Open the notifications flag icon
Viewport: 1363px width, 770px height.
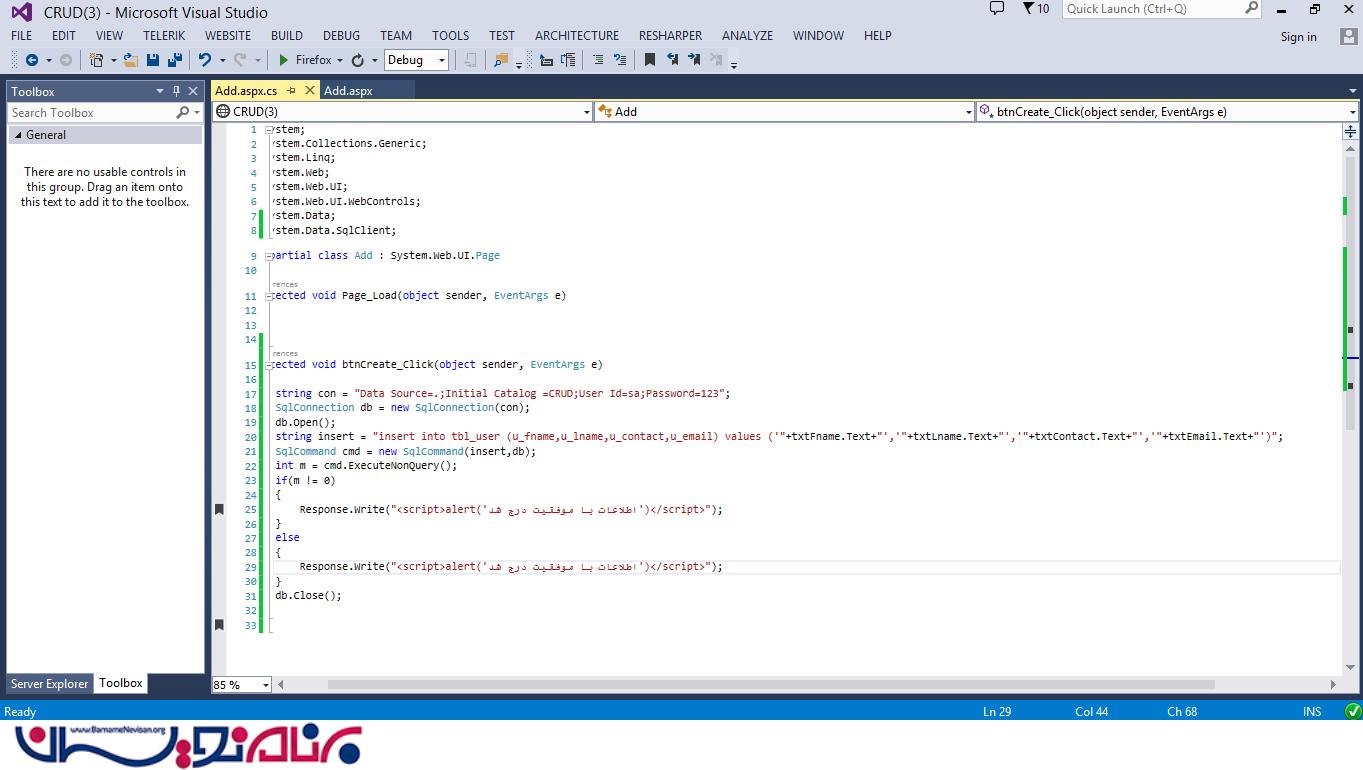[1029, 9]
